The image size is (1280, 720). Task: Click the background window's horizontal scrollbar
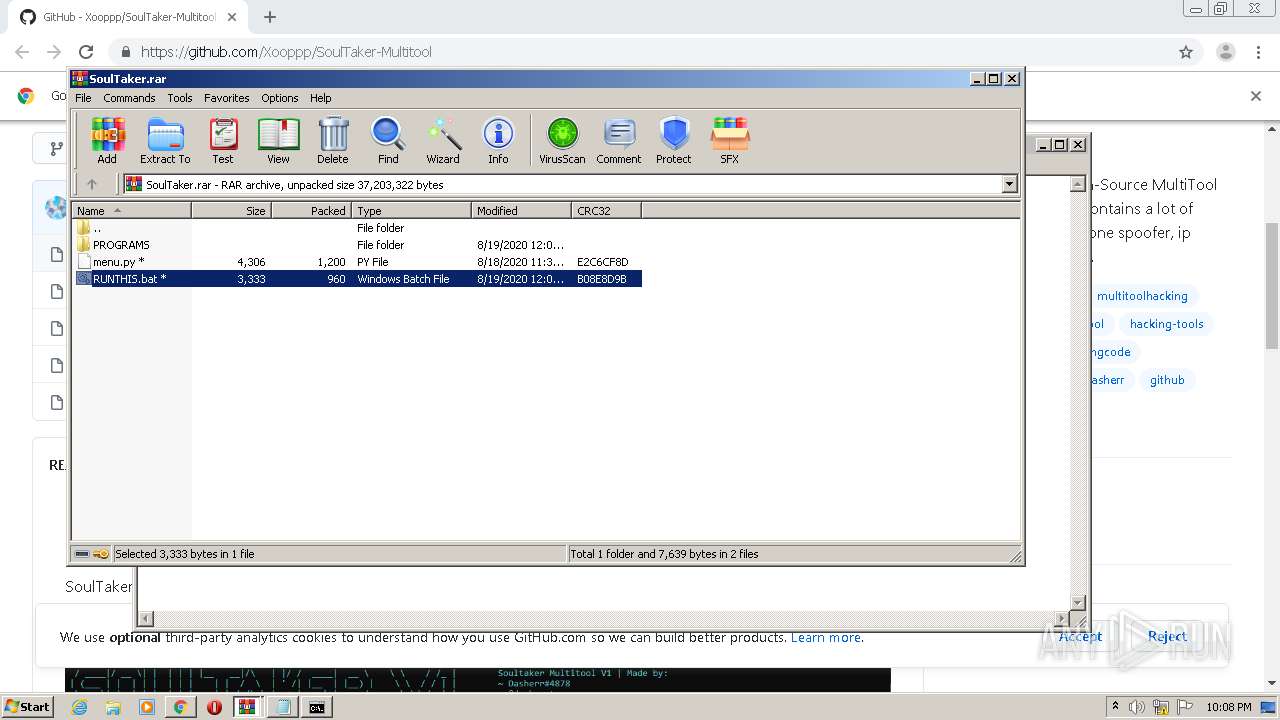(606, 619)
